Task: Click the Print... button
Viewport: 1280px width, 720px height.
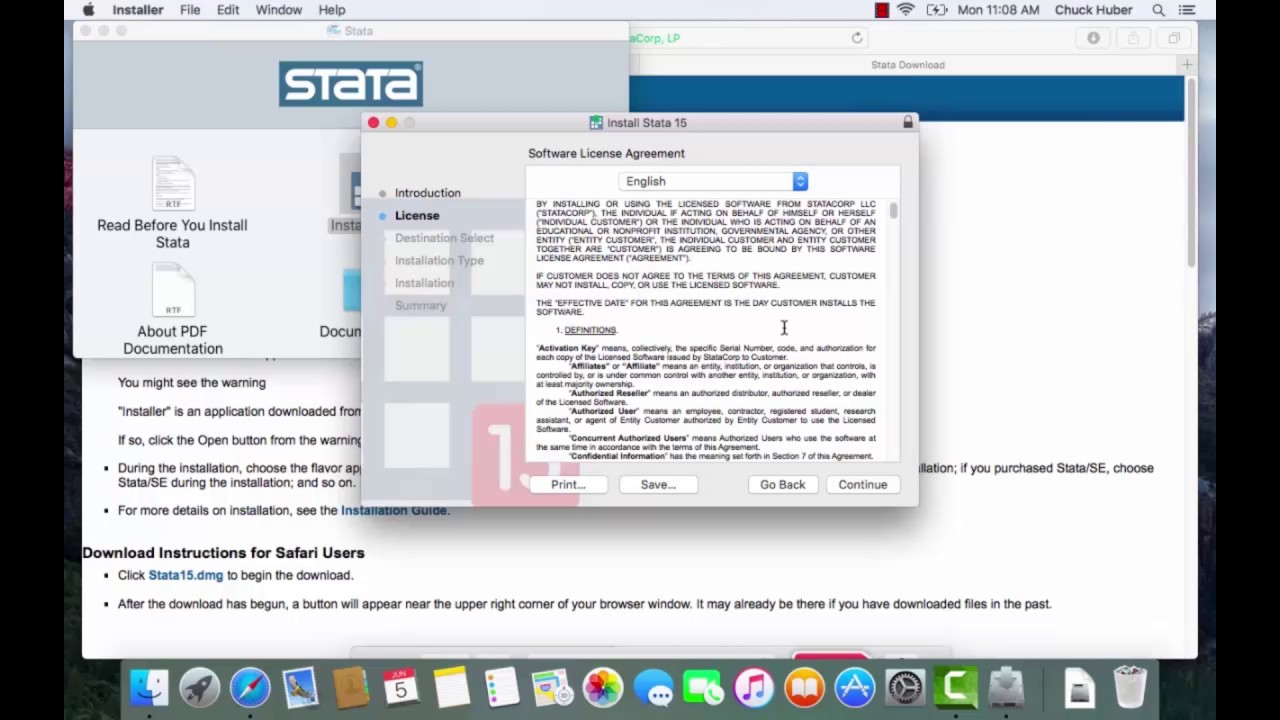Action: click(x=568, y=484)
